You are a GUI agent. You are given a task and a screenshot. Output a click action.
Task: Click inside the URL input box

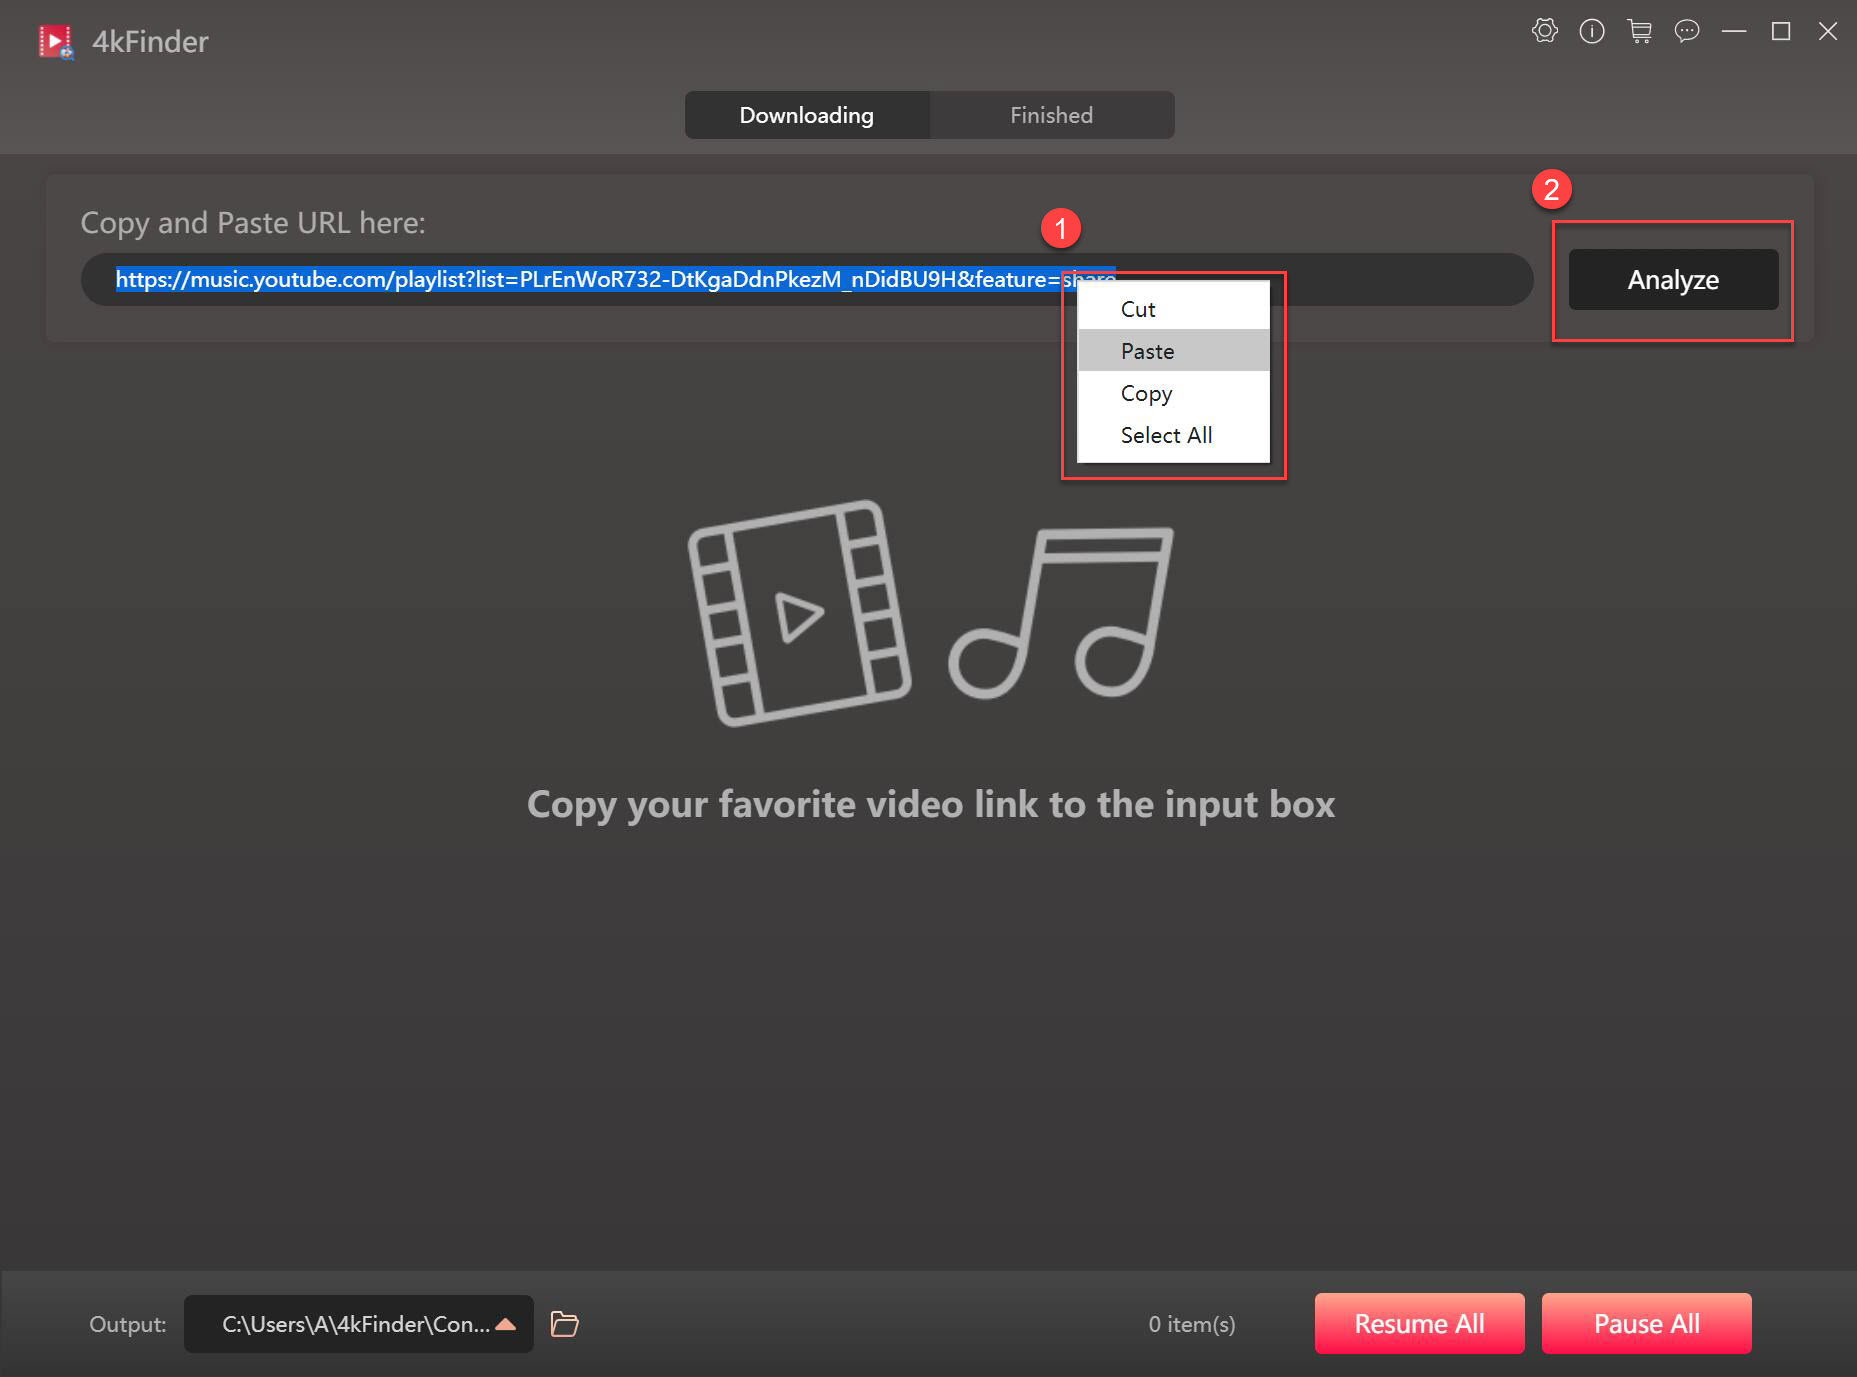pos(600,280)
